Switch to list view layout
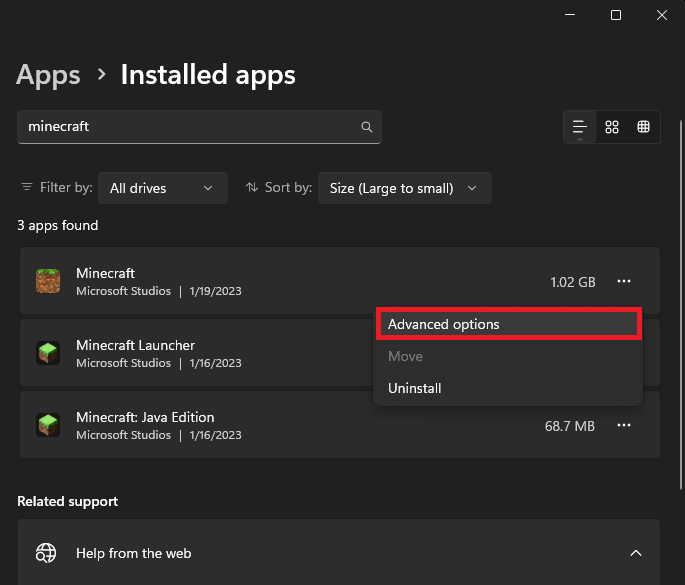 (x=579, y=127)
